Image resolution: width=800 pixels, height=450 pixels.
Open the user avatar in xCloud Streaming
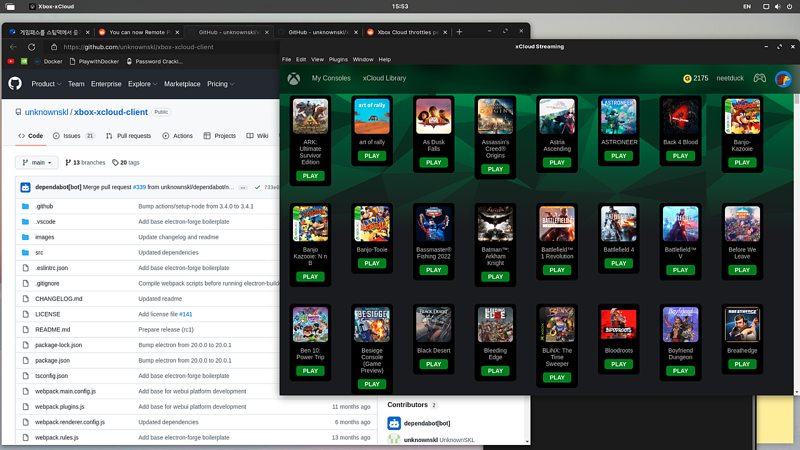pyautogui.click(x=783, y=79)
